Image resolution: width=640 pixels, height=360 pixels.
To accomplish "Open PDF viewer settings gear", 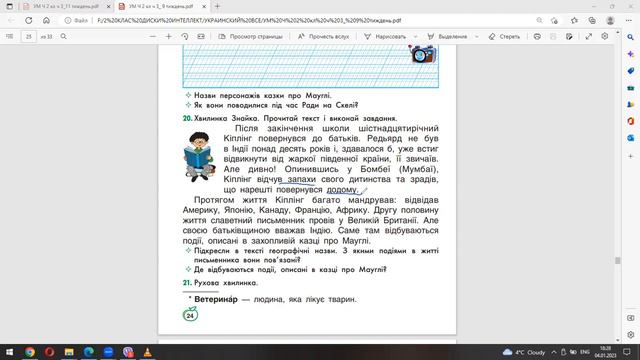I will click(604, 36).
